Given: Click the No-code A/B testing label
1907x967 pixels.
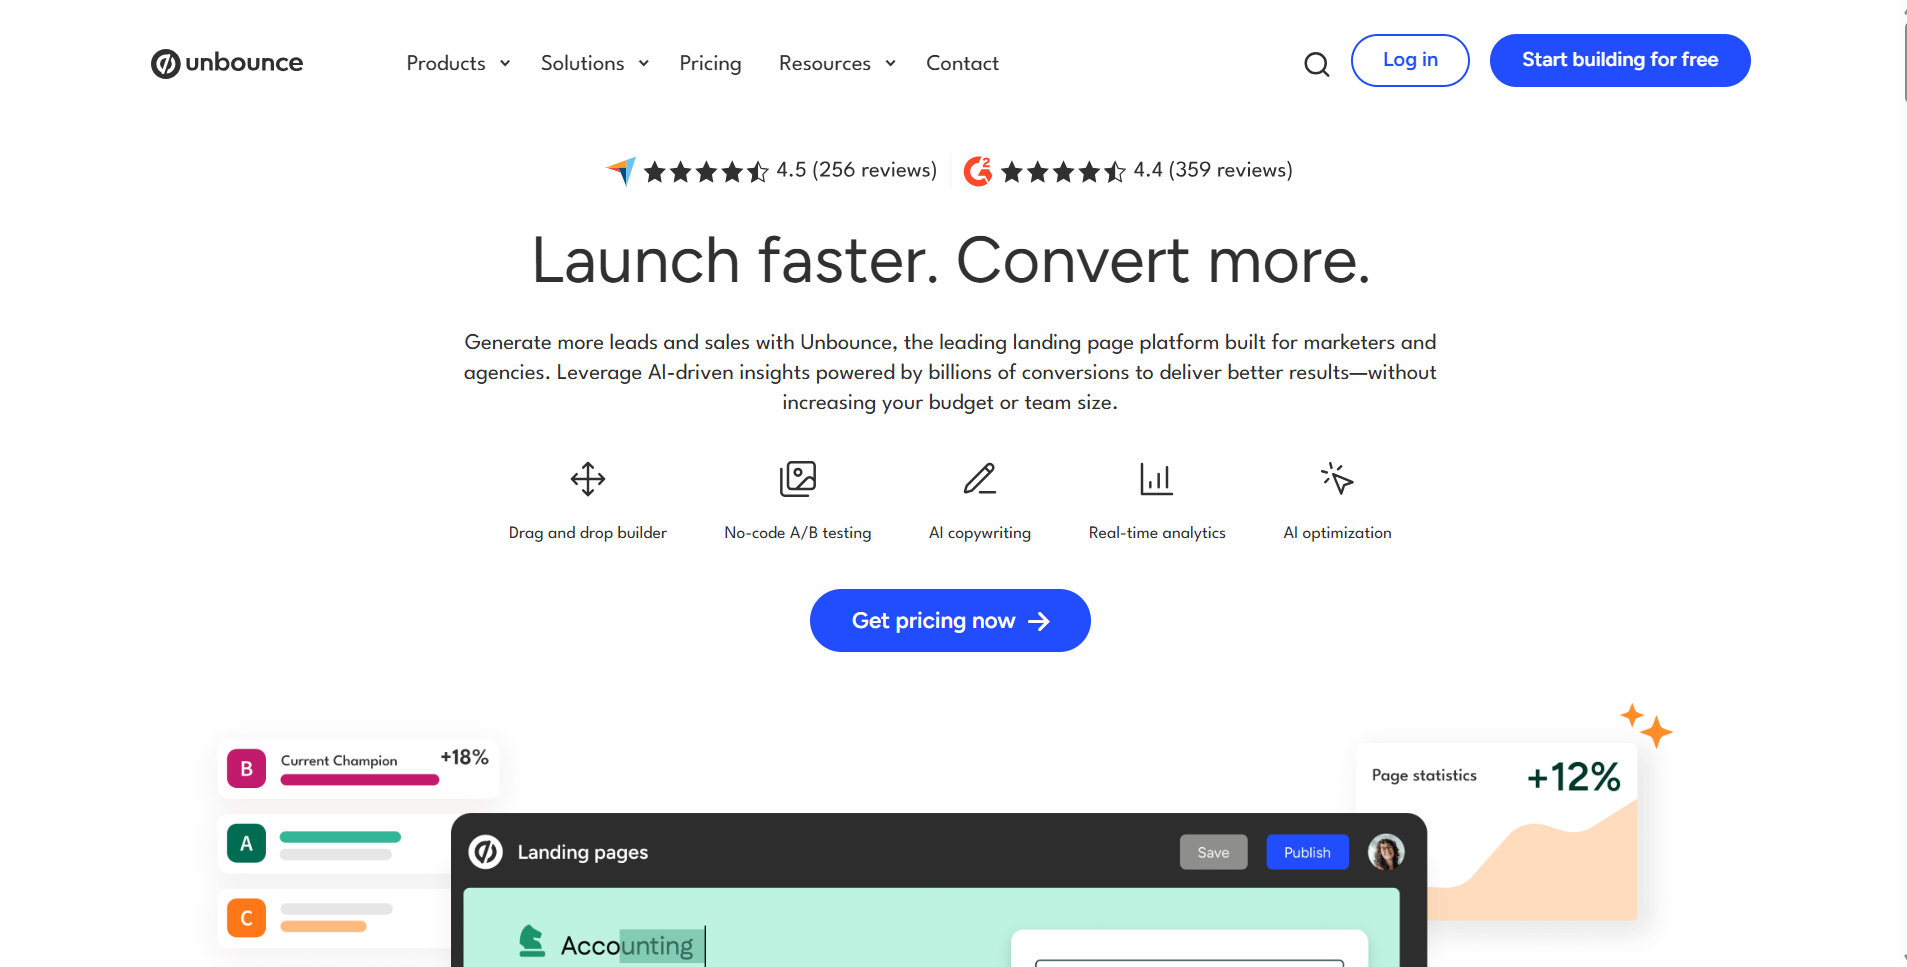Looking at the screenshot, I should click(798, 533).
